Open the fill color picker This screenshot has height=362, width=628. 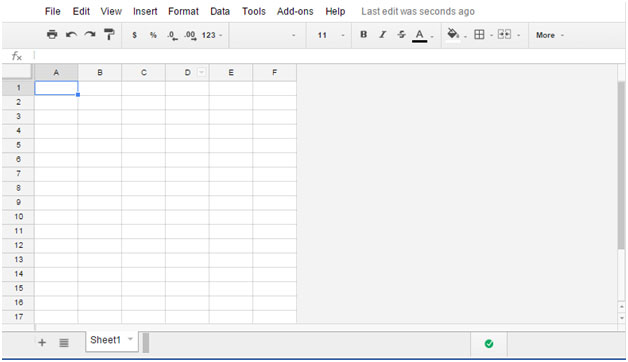(x=457, y=35)
